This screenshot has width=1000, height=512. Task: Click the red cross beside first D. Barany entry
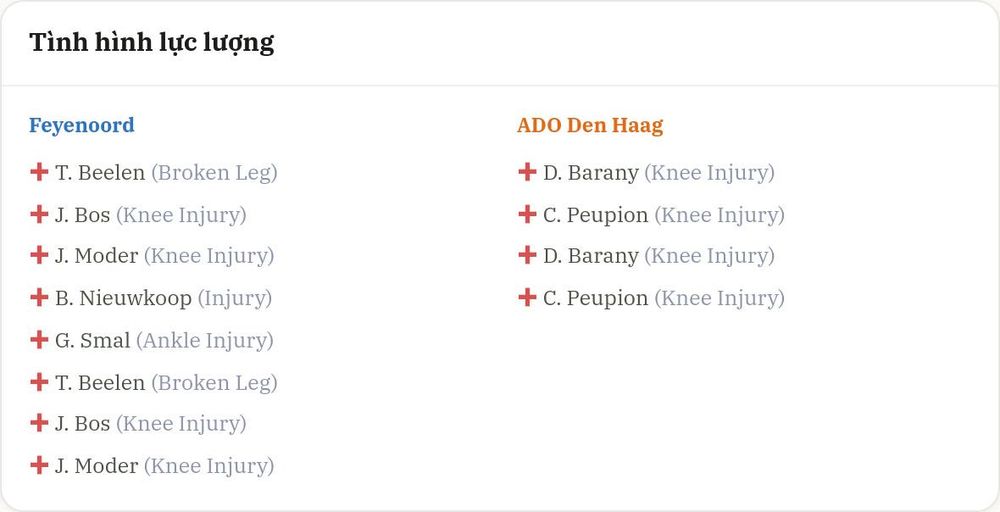pos(527,172)
